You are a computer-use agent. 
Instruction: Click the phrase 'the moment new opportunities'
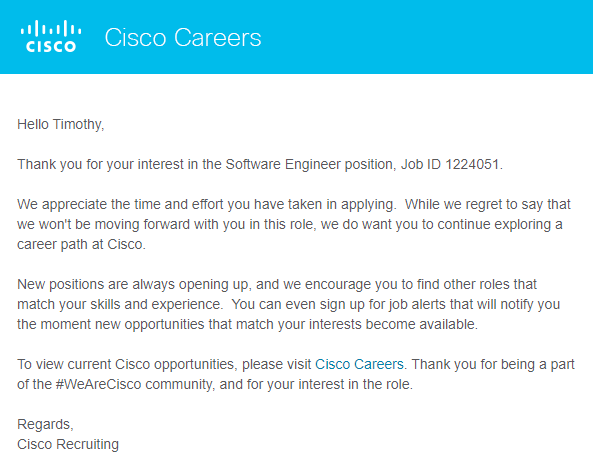pos(110,324)
